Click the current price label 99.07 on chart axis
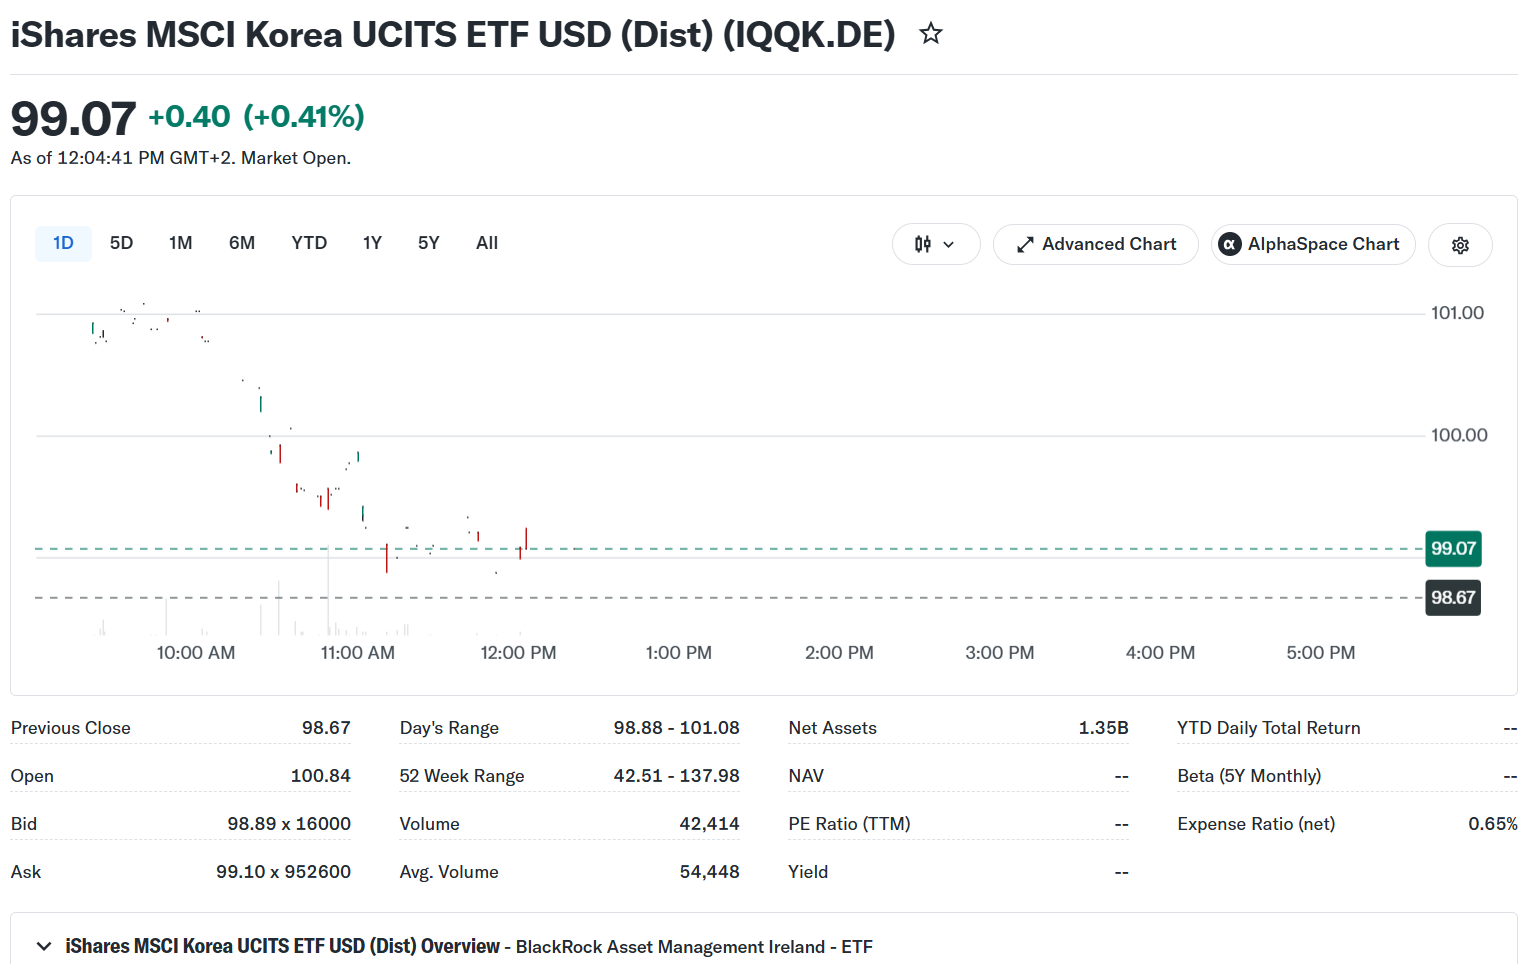 tap(1453, 548)
